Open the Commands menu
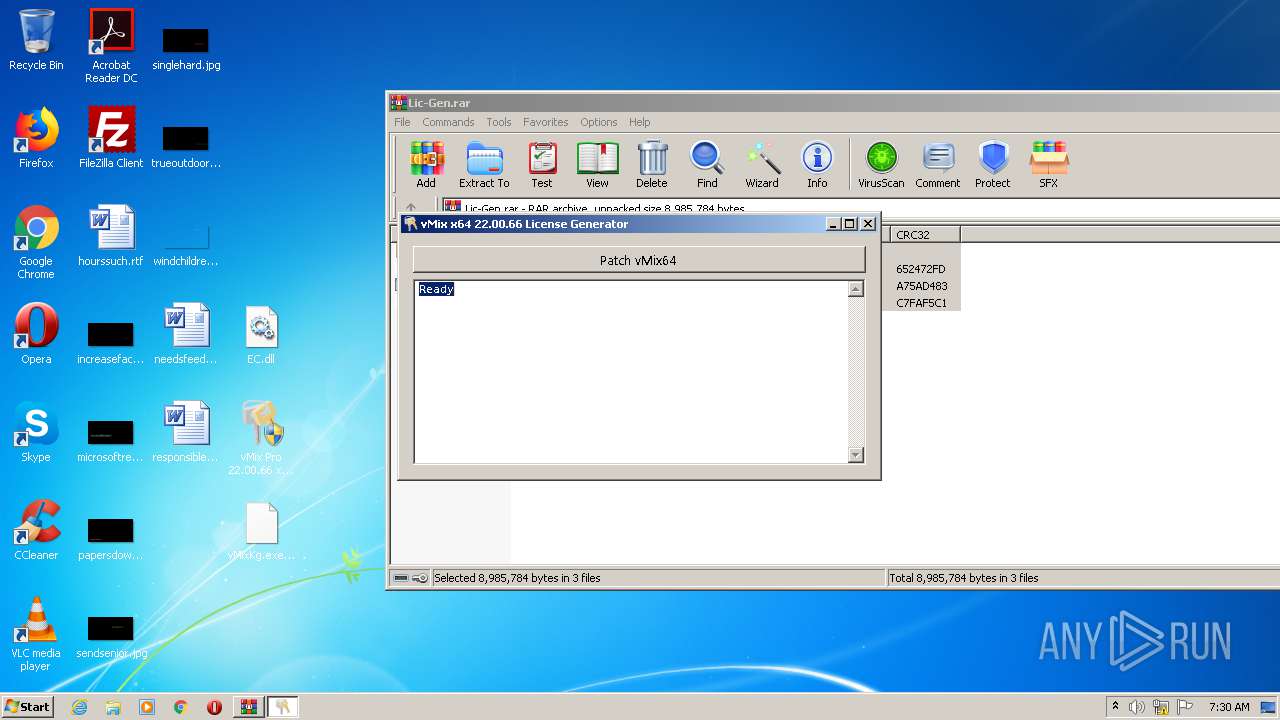 point(448,122)
